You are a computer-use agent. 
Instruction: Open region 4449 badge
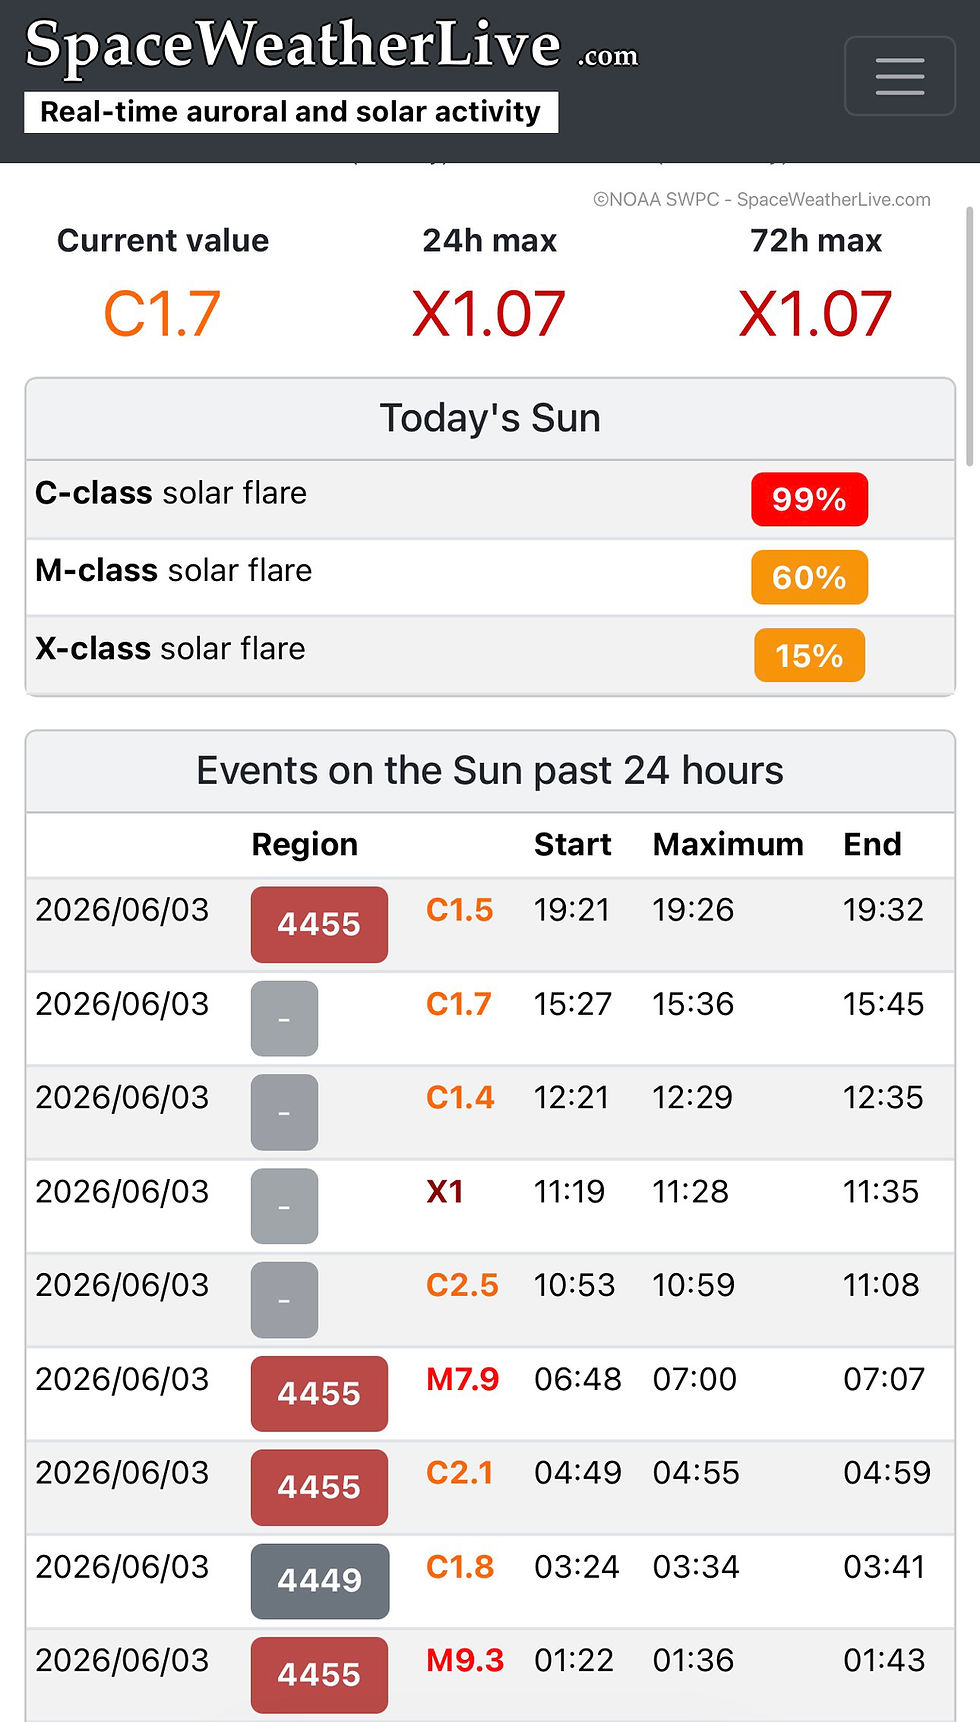(319, 1581)
